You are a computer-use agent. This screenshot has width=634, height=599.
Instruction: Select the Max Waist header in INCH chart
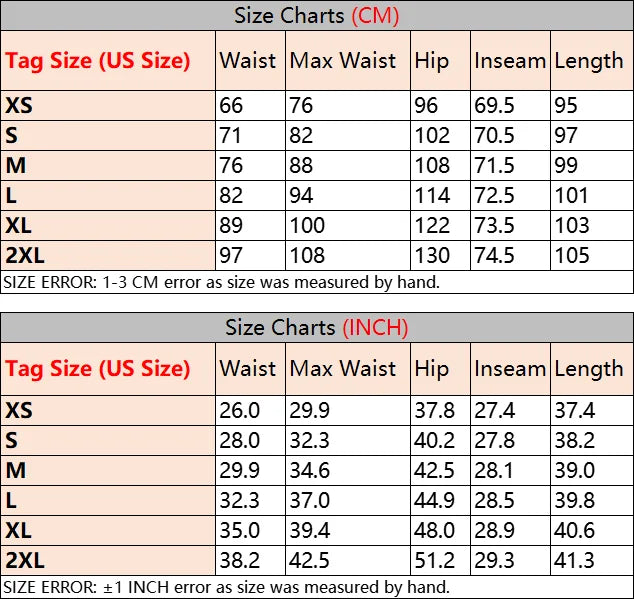click(x=343, y=369)
